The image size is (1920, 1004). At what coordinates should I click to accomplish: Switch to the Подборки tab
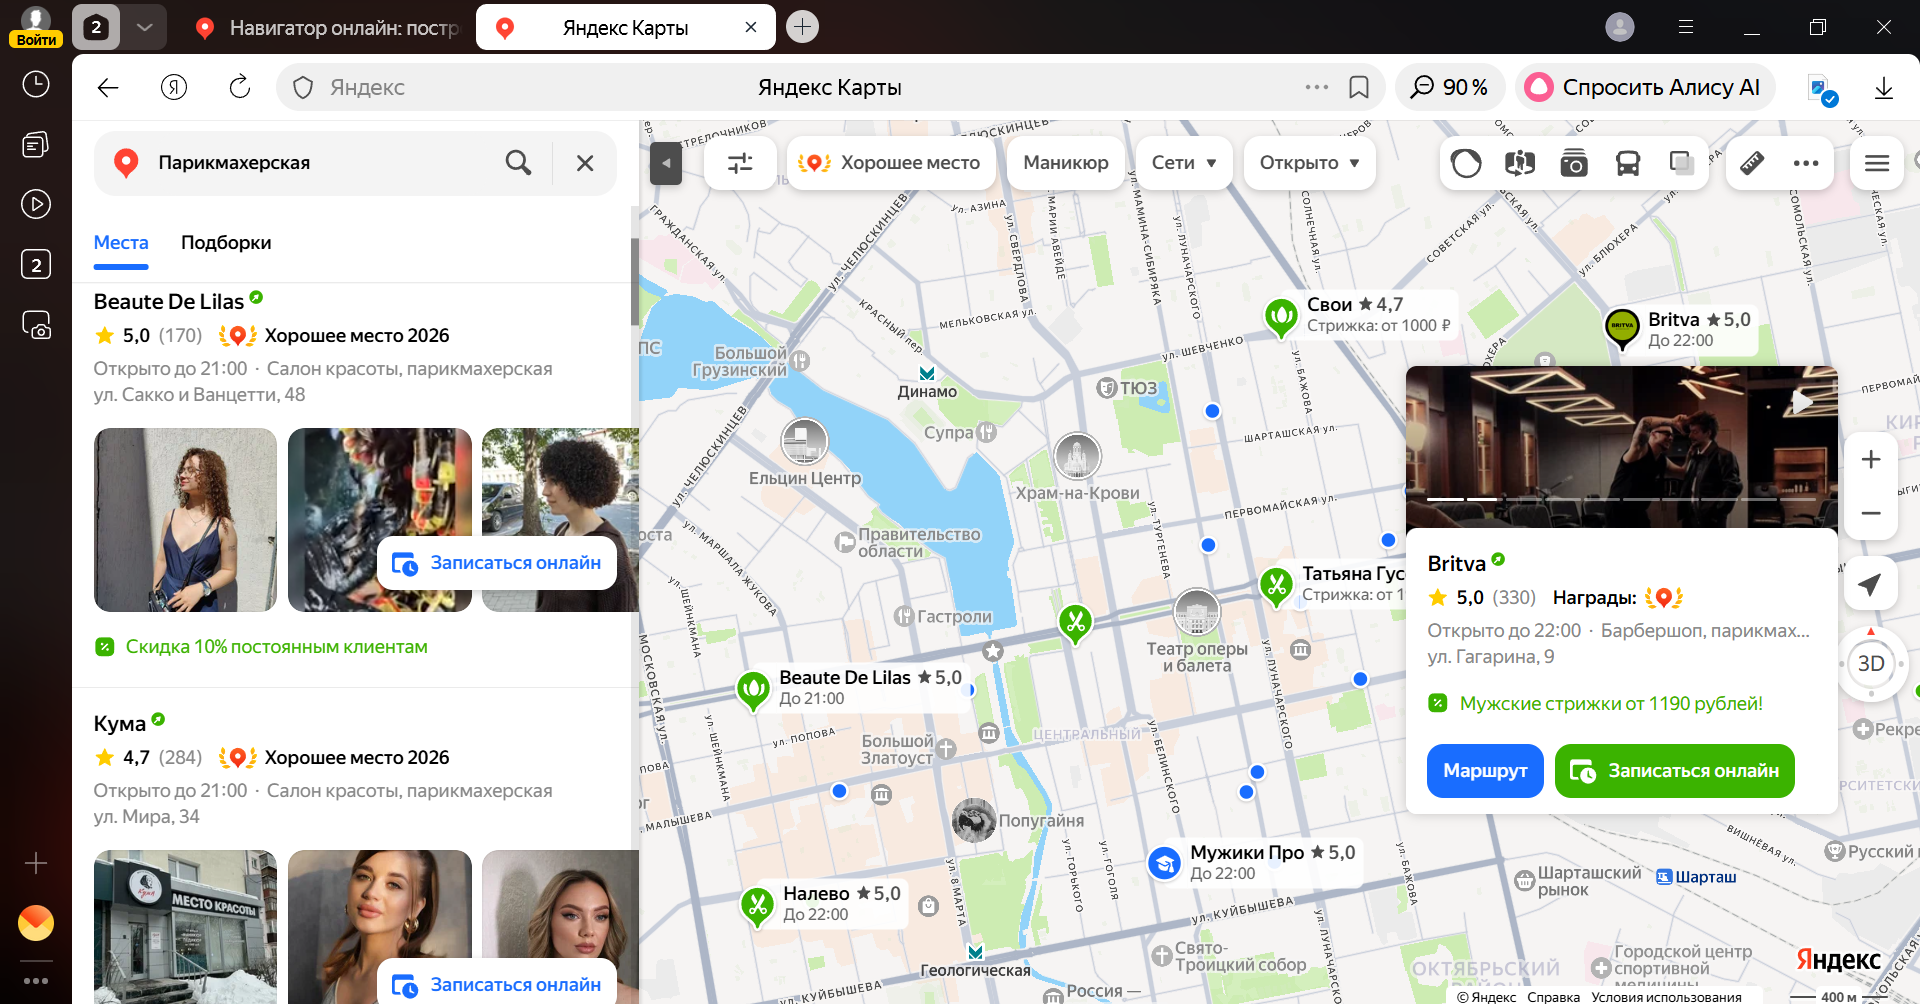point(226,243)
